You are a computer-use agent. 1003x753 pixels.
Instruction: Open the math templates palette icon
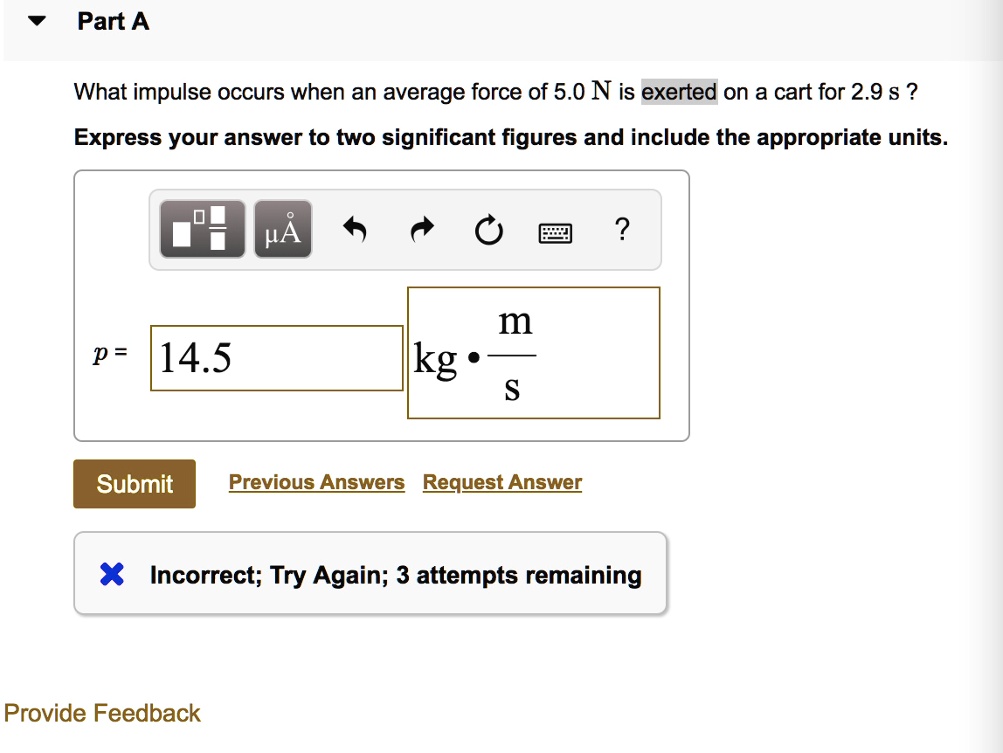point(200,228)
